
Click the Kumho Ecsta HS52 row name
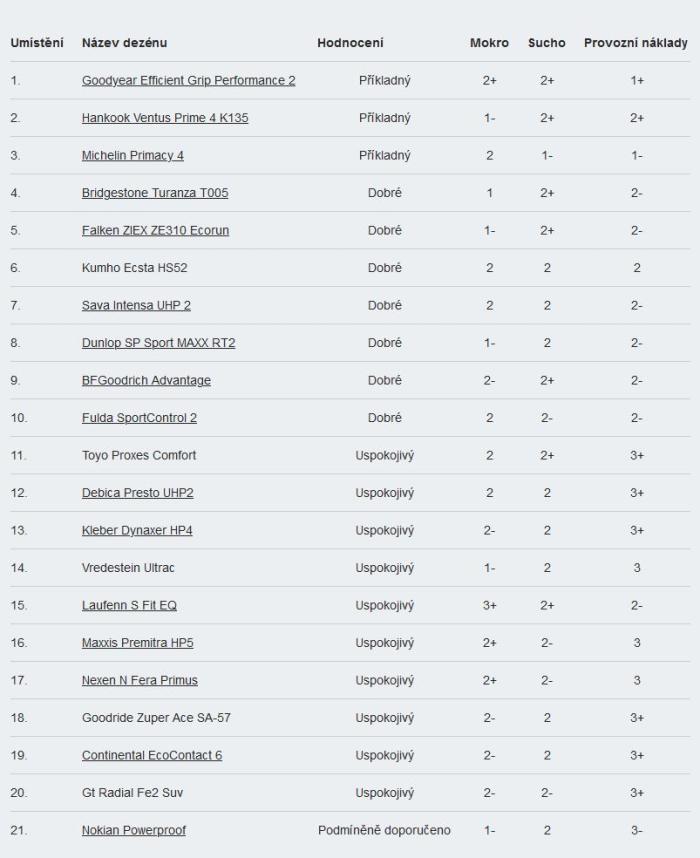(135, 268)
